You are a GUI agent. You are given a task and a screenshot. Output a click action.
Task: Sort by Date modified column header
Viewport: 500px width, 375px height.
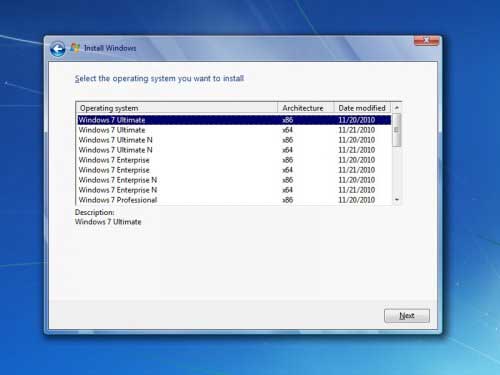[362, 108]
